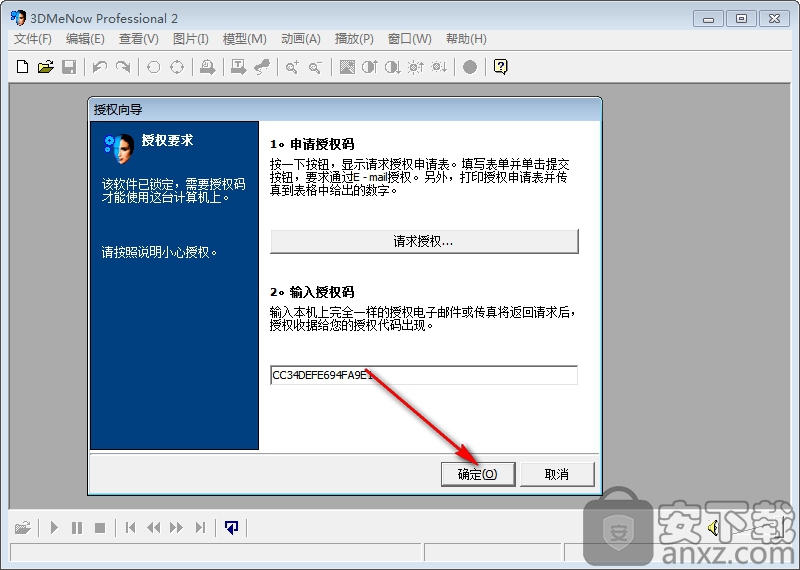Click the Play button in playback bar
The image size is (800, 570).
click(x=54, y=527)
